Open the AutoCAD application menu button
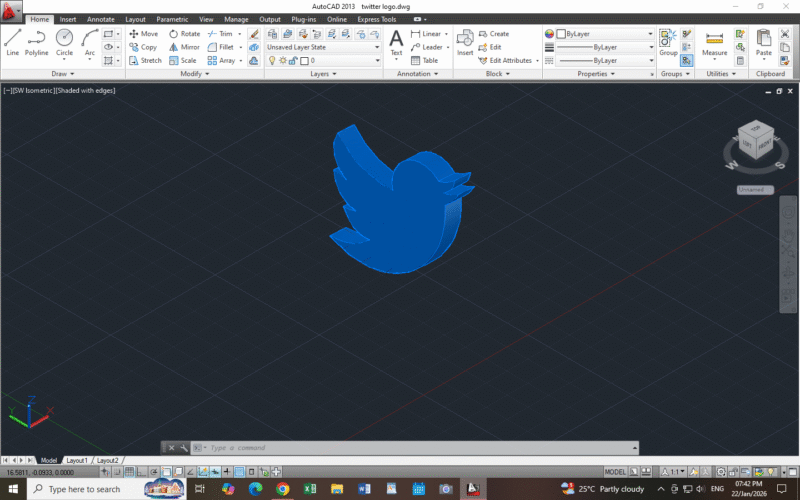The image size is (800, 500). tap(11, 11)
